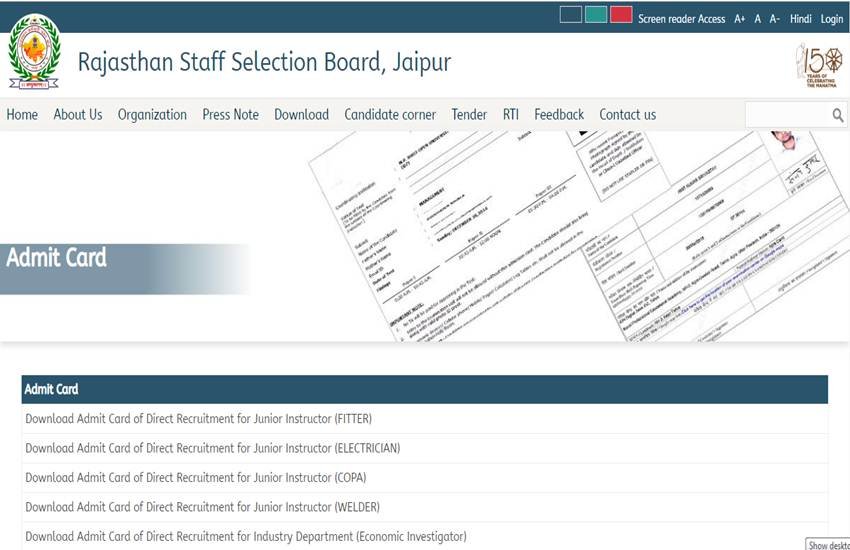The height and width of the screenshot is (550, 850).
Task: Open the About Us menu
Action: tap(78, 115)
